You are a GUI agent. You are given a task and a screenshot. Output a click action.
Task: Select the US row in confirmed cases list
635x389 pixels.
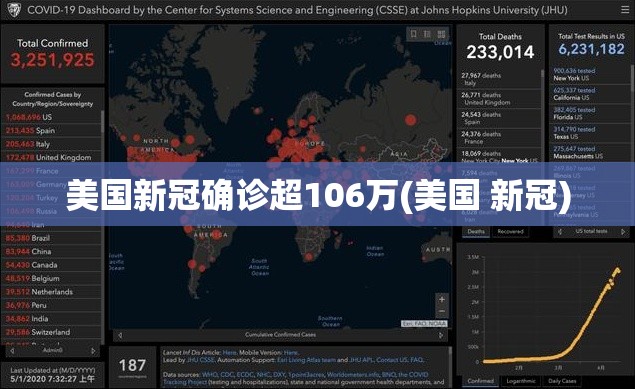pyautogui.click(x=52, y=117)
